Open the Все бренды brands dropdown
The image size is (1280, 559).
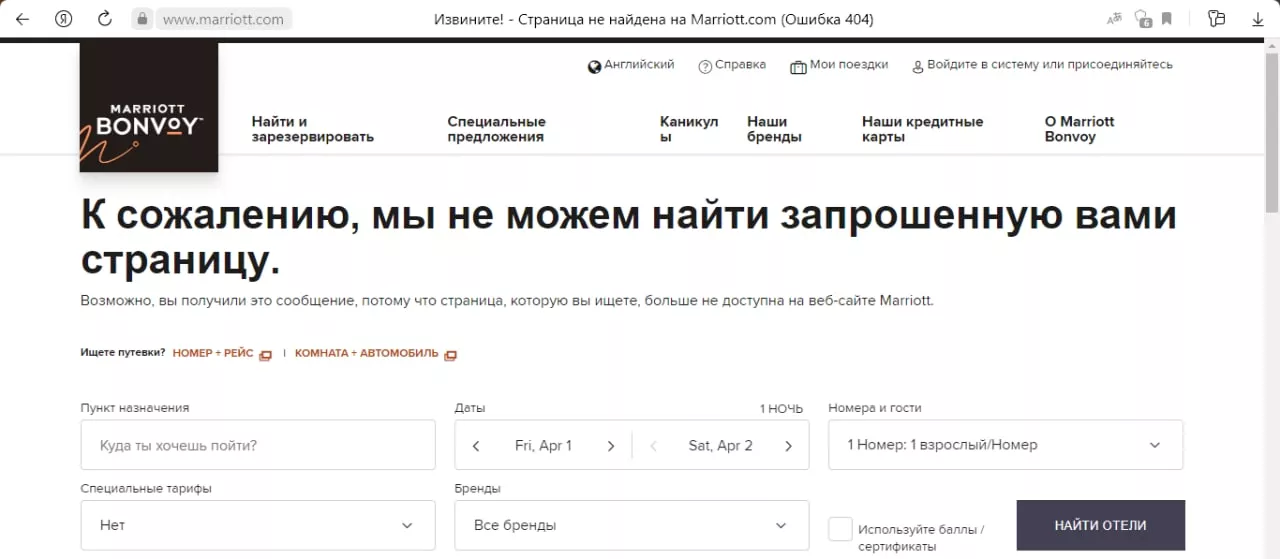coord(631,525)
